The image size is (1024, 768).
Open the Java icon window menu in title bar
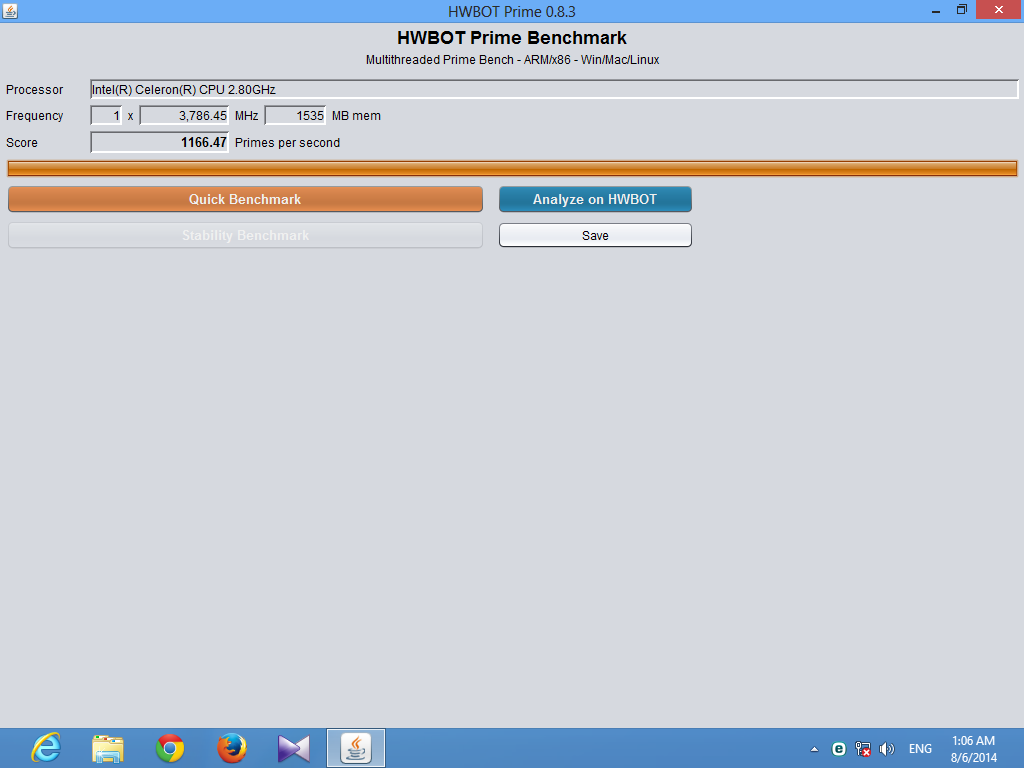(x=10, y=10)
